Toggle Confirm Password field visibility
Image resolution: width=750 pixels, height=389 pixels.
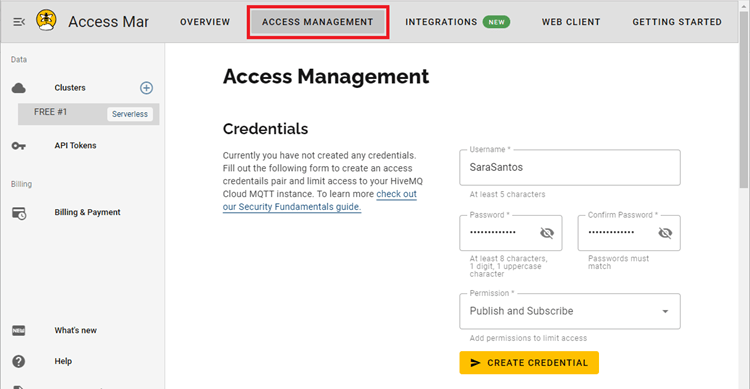[x=665, y=233]
